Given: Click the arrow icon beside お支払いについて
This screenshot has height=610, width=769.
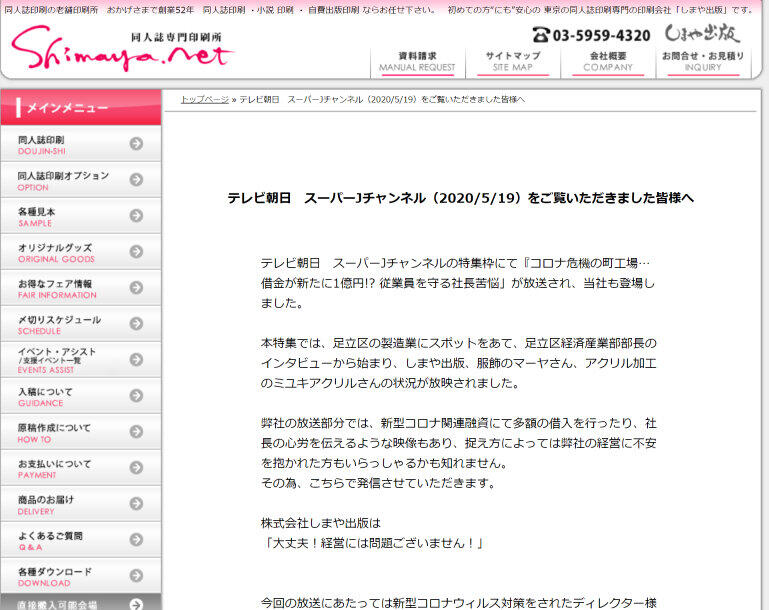Looking at the screenshot, I should point(136,468).
